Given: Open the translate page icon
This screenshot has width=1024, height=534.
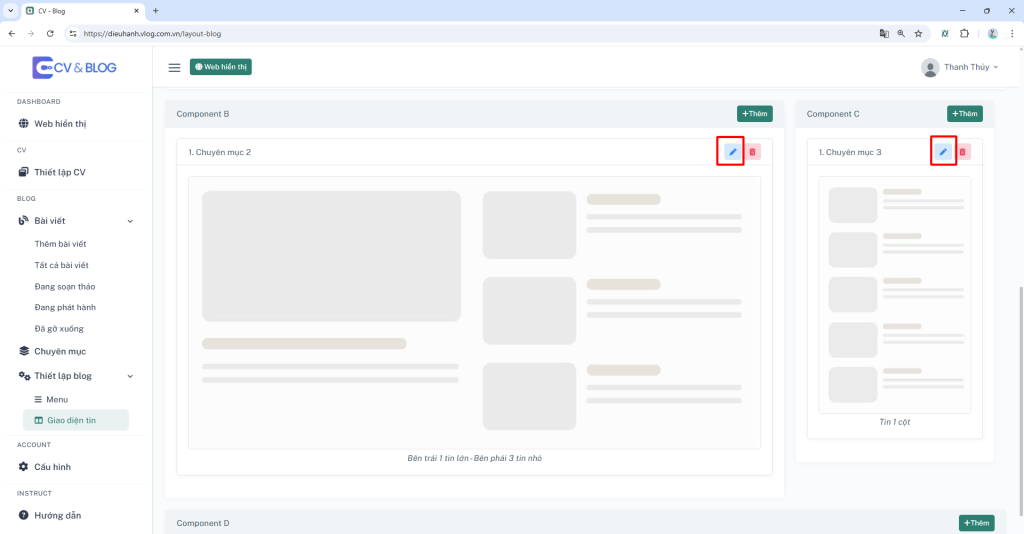Looking at the screenshot, I should coord(884,33).
